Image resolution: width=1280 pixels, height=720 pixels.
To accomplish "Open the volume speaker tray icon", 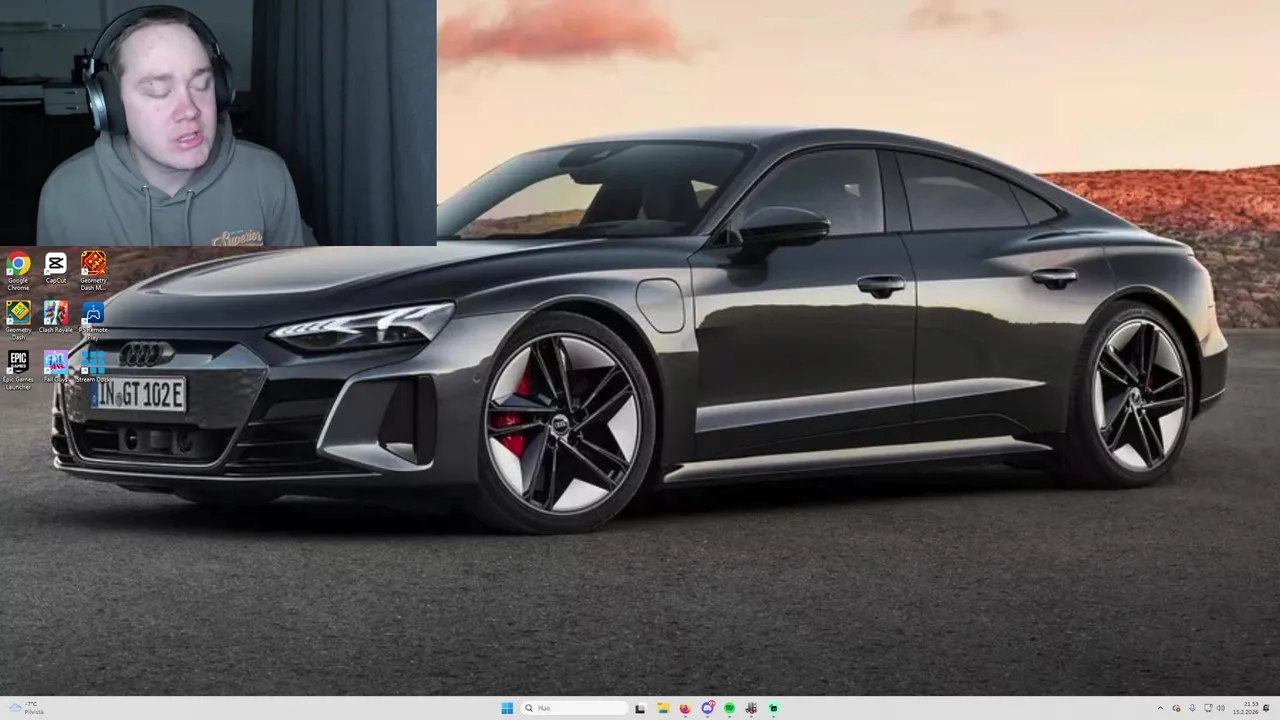I will (1220, 708).
